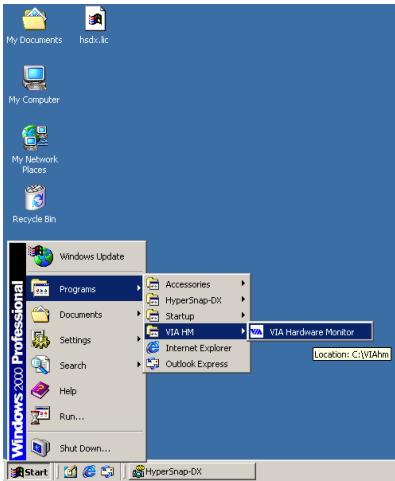
Task: Select the My Network Places icon
Action: coord(35,137)
